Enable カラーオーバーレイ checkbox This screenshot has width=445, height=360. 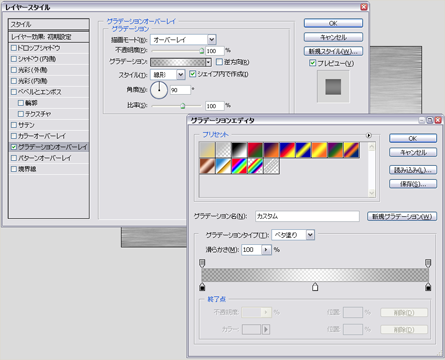[14, 136]
